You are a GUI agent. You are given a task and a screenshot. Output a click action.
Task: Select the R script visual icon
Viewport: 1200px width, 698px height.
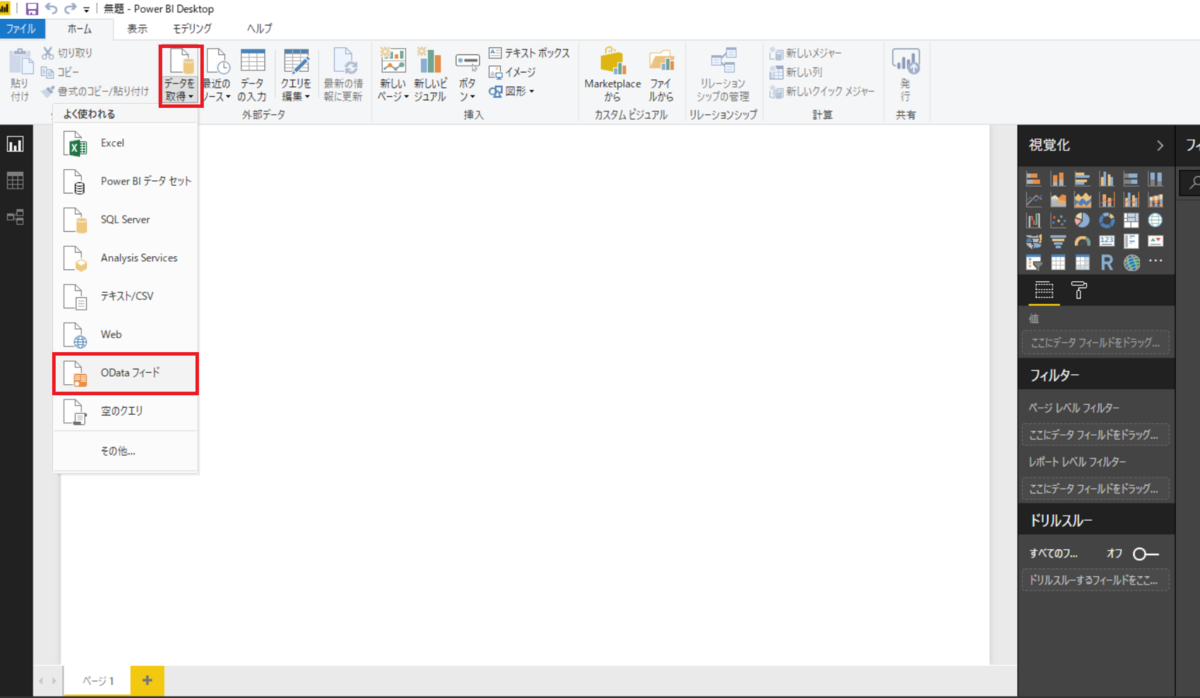[x=1106, y=262]
